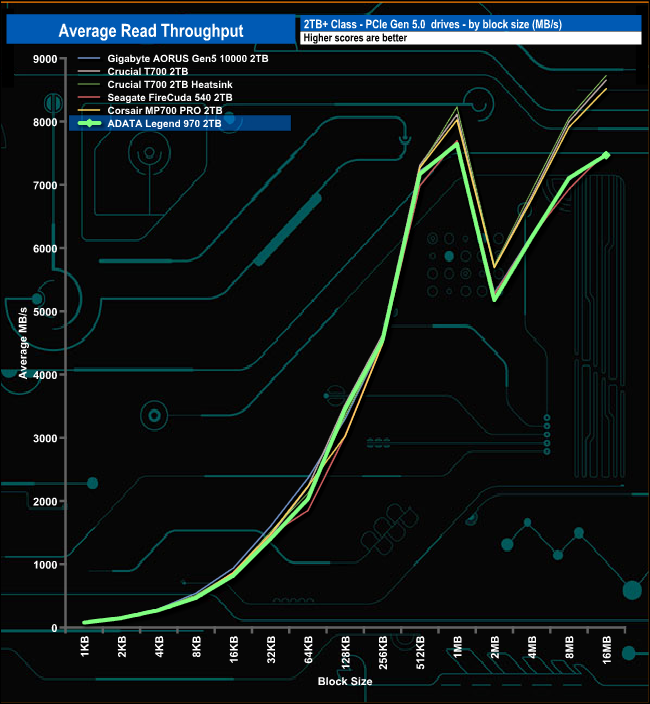650x704 pixels.
Task: Click the 'Block Size' axis title
Action: 345,681
